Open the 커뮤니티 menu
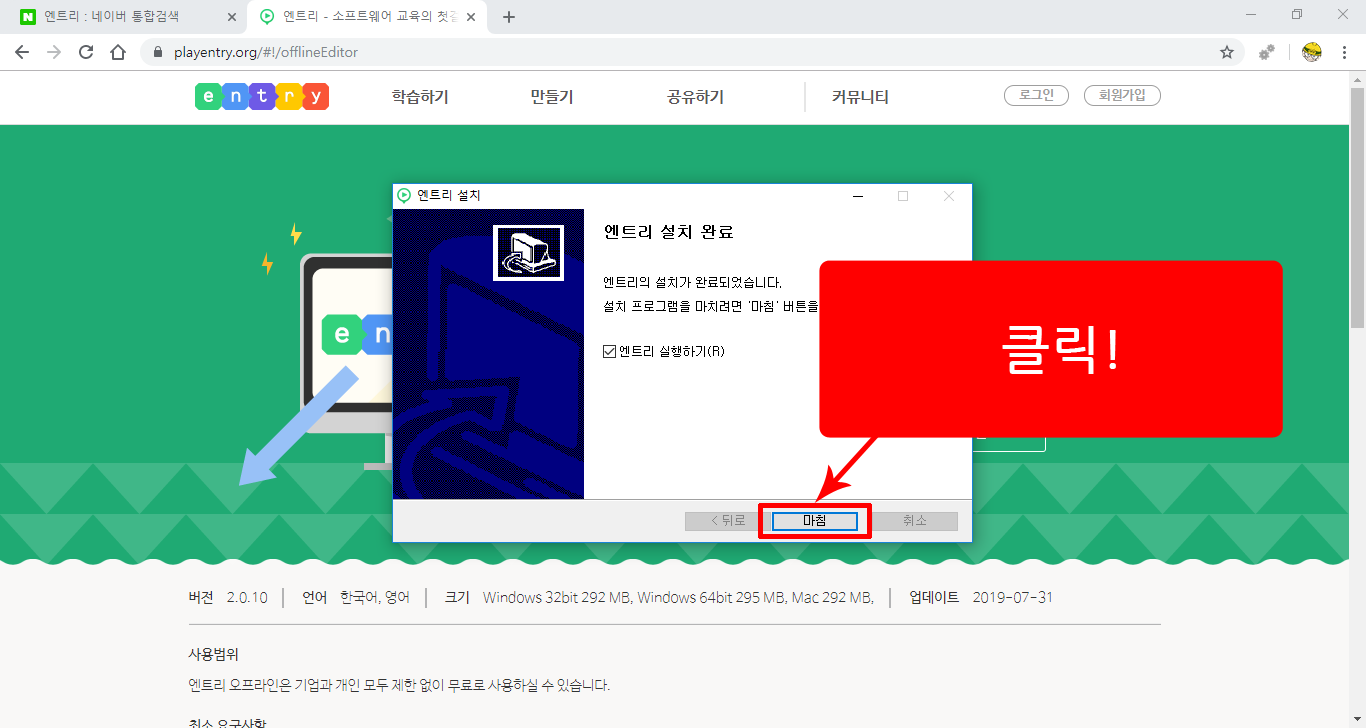The width and height of the screenshot is (1366, 728). point(860,97)
